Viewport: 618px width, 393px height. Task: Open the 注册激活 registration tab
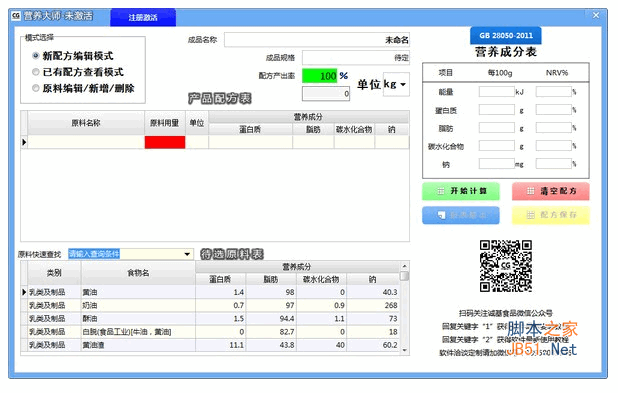pos(143,17)
